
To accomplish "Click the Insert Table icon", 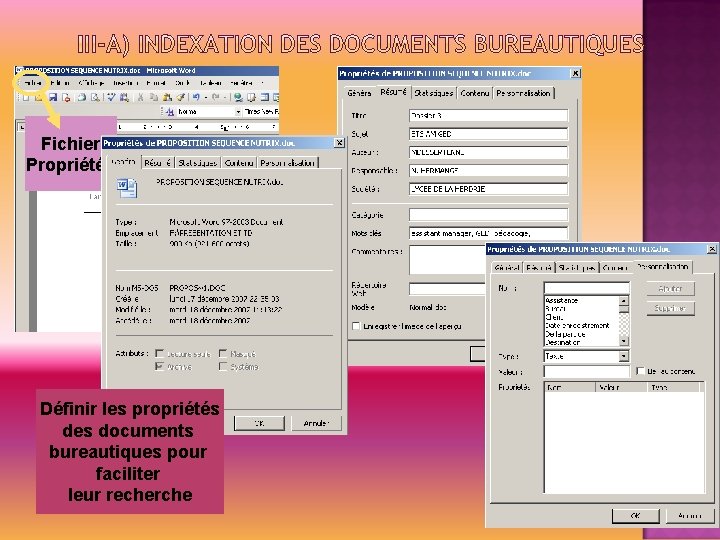I will (264, 97).
